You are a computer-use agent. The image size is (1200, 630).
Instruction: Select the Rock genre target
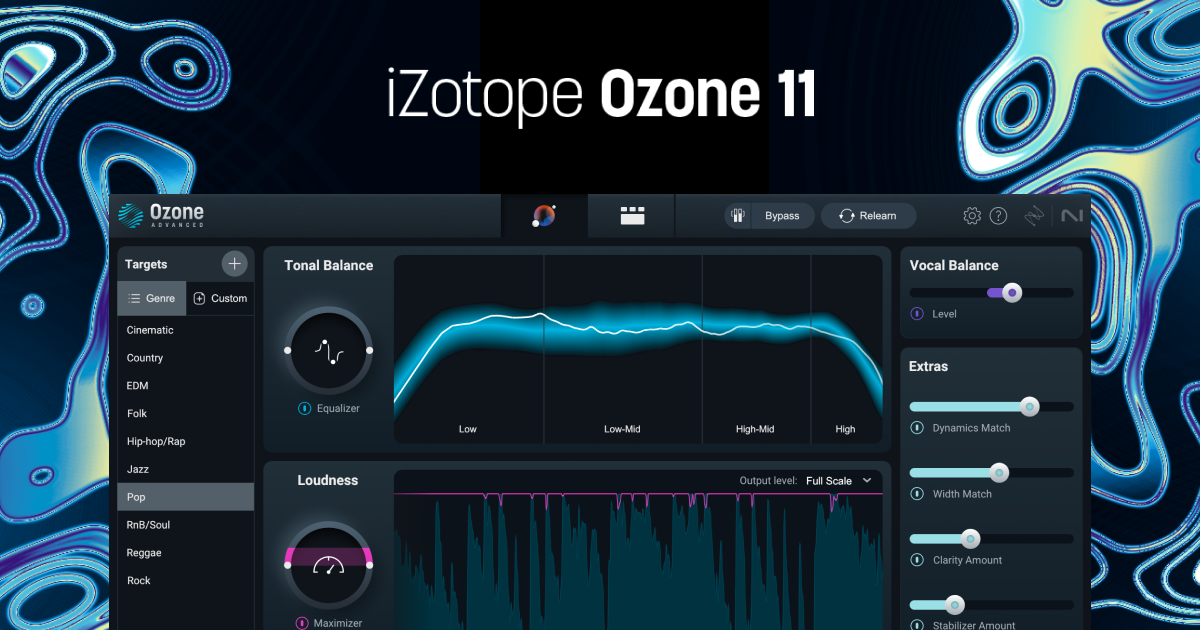(186, 581)
